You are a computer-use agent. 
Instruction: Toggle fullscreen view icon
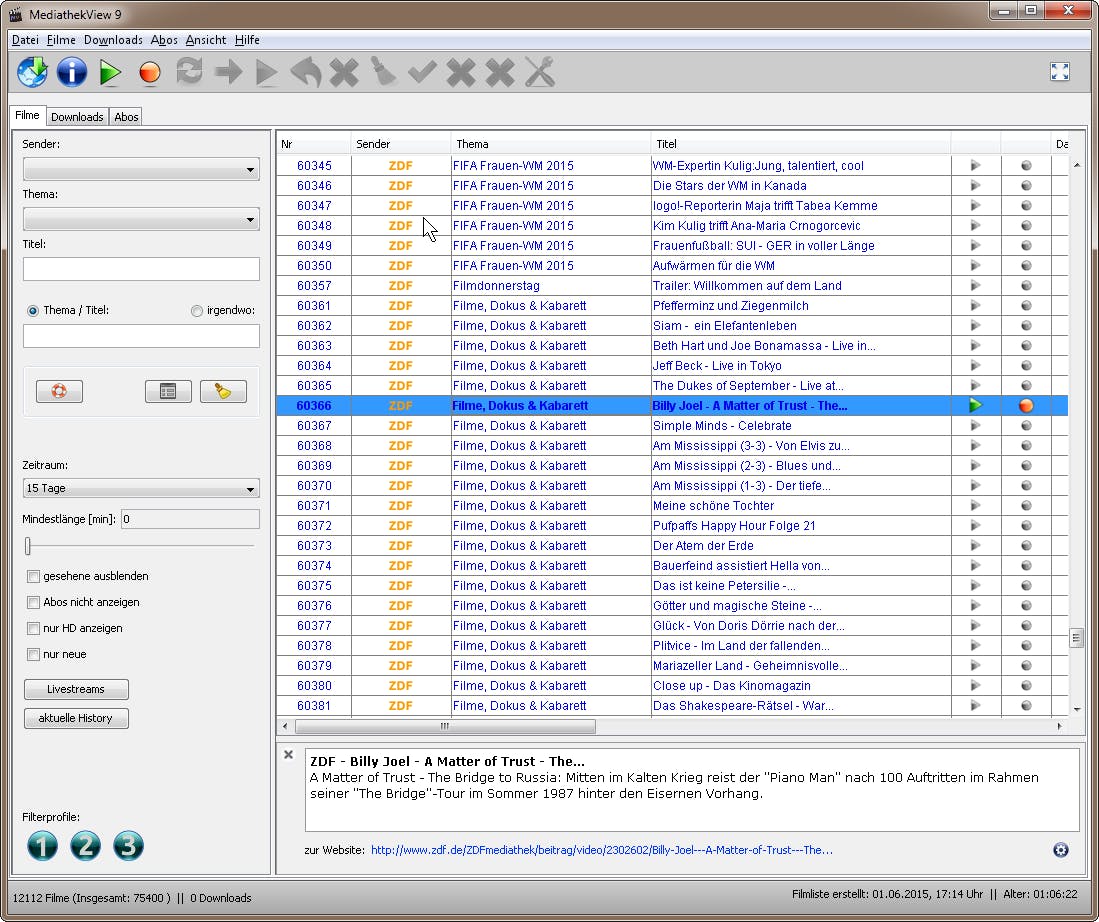[x=1060, y=72]
